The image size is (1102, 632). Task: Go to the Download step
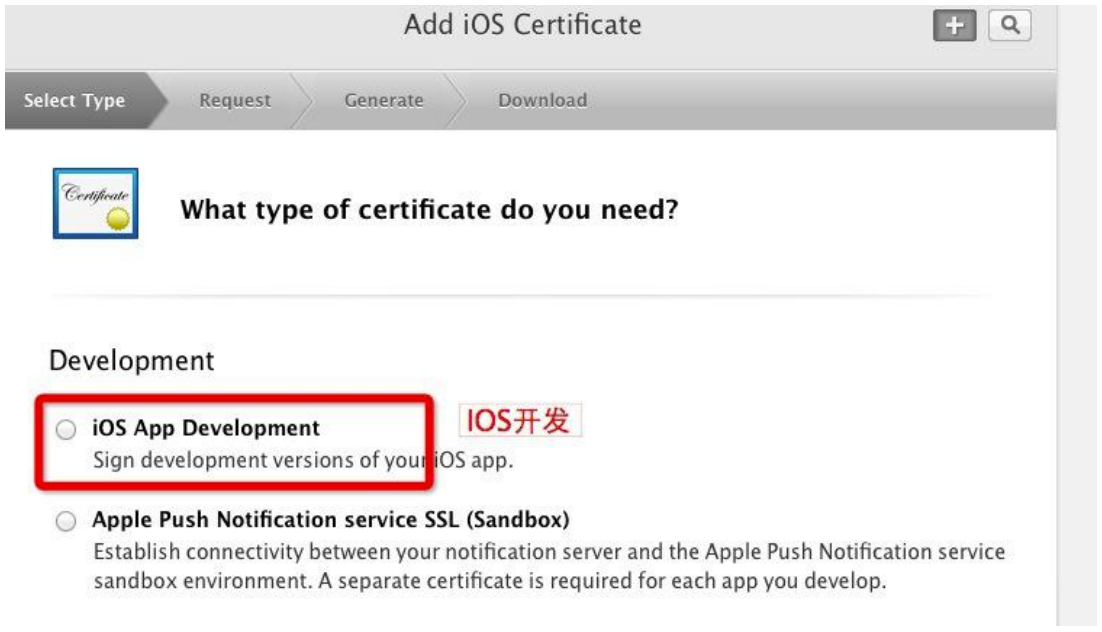543,101
